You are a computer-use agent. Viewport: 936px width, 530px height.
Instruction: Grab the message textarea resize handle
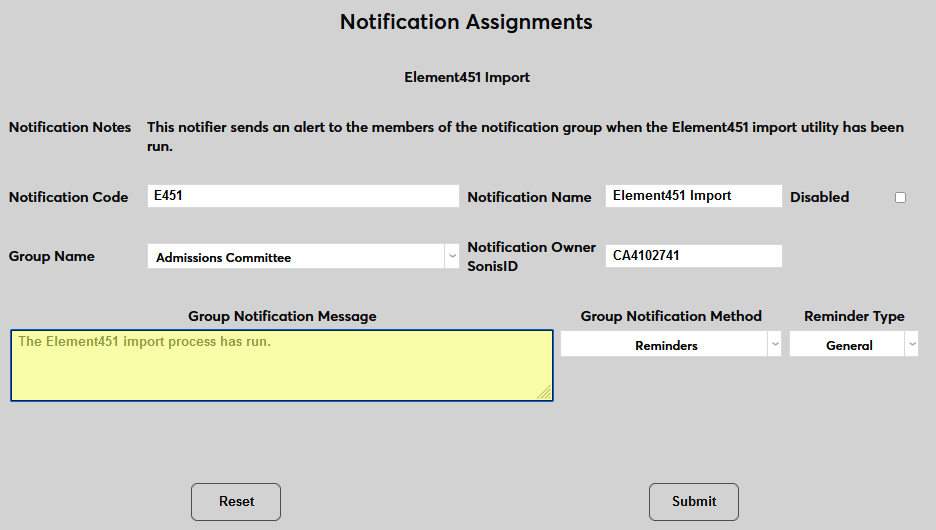545,393
